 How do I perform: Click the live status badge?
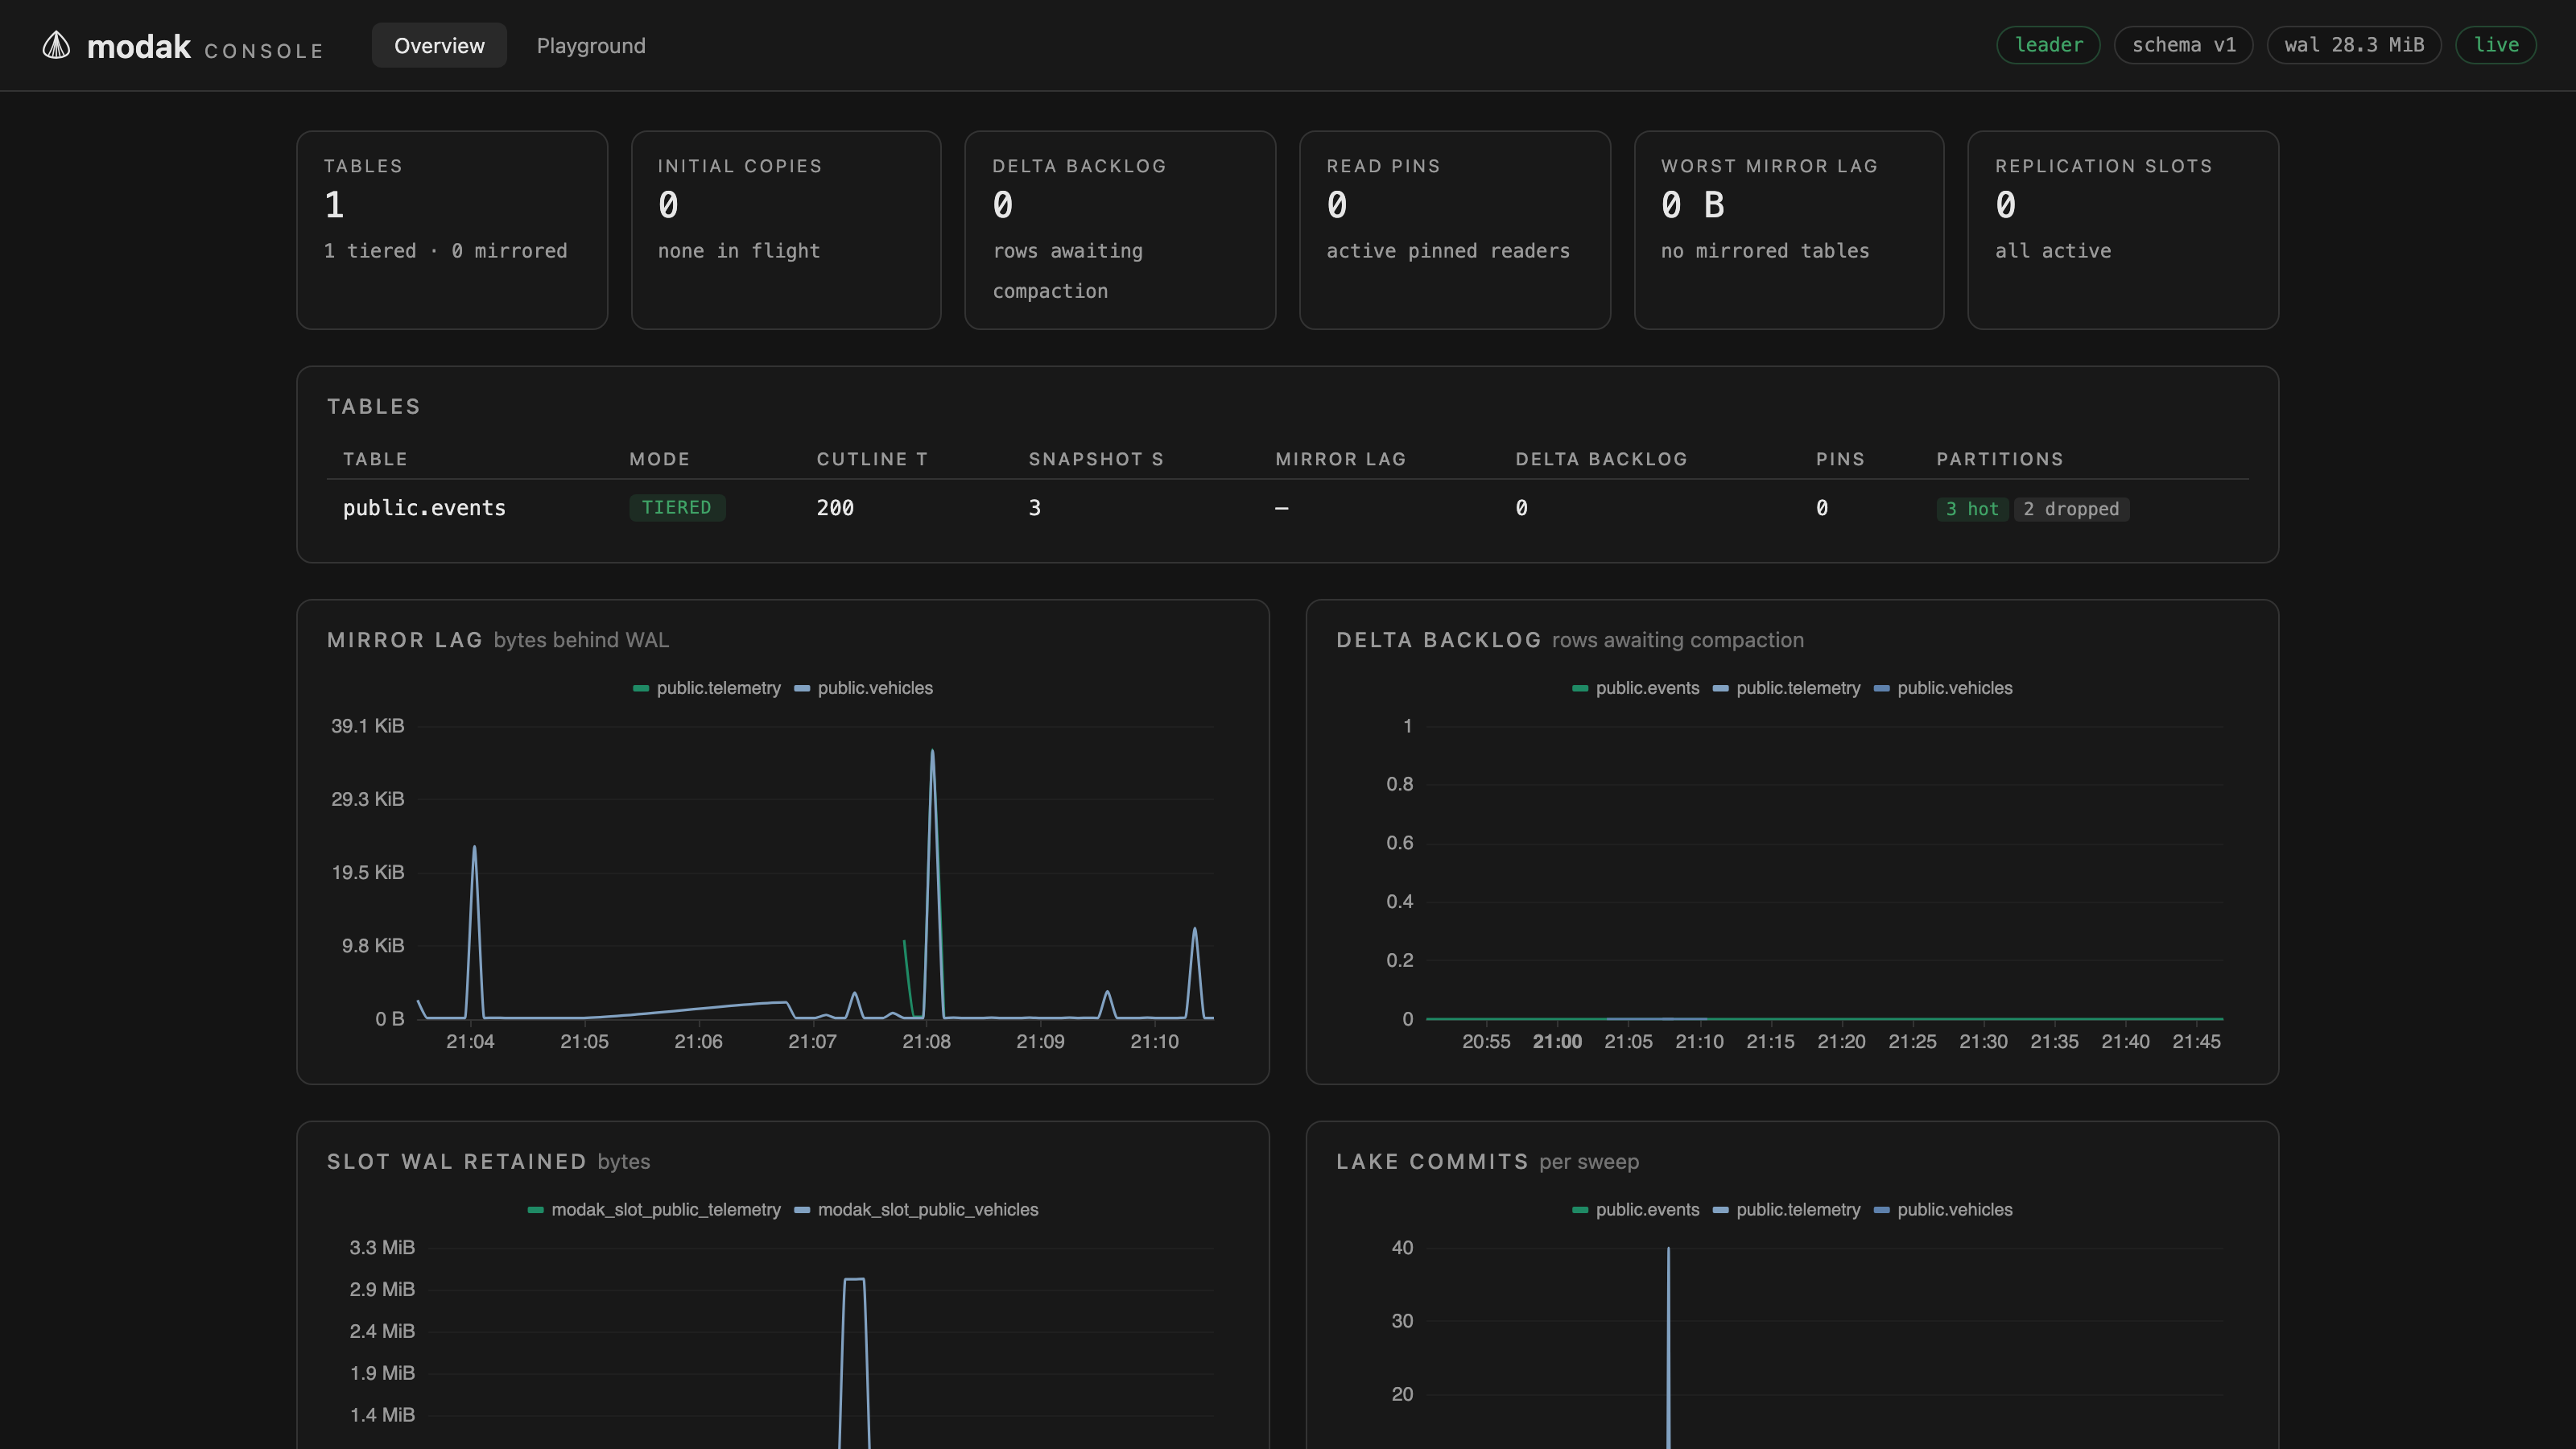2496,45
